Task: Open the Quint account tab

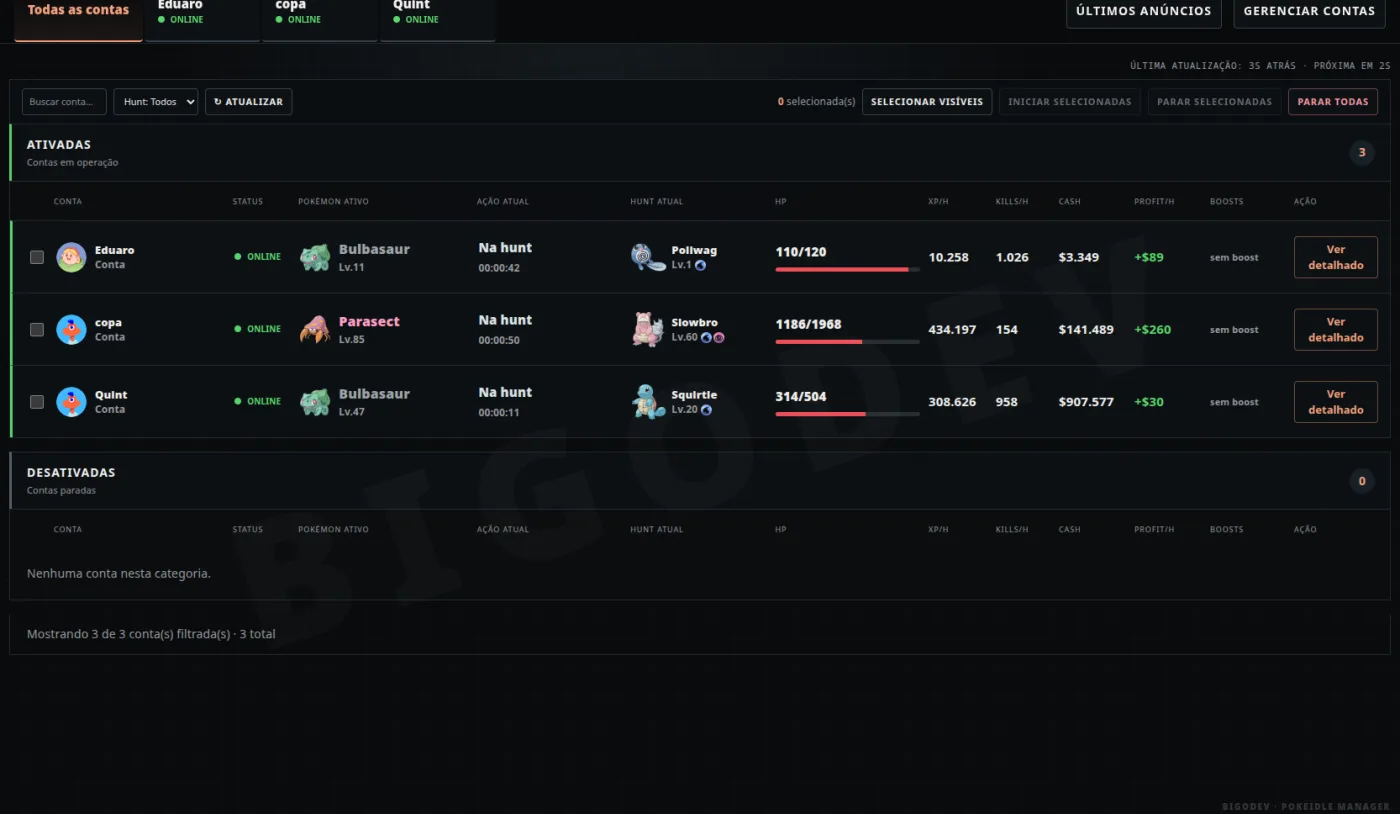Action: click(x=438, y=14)
